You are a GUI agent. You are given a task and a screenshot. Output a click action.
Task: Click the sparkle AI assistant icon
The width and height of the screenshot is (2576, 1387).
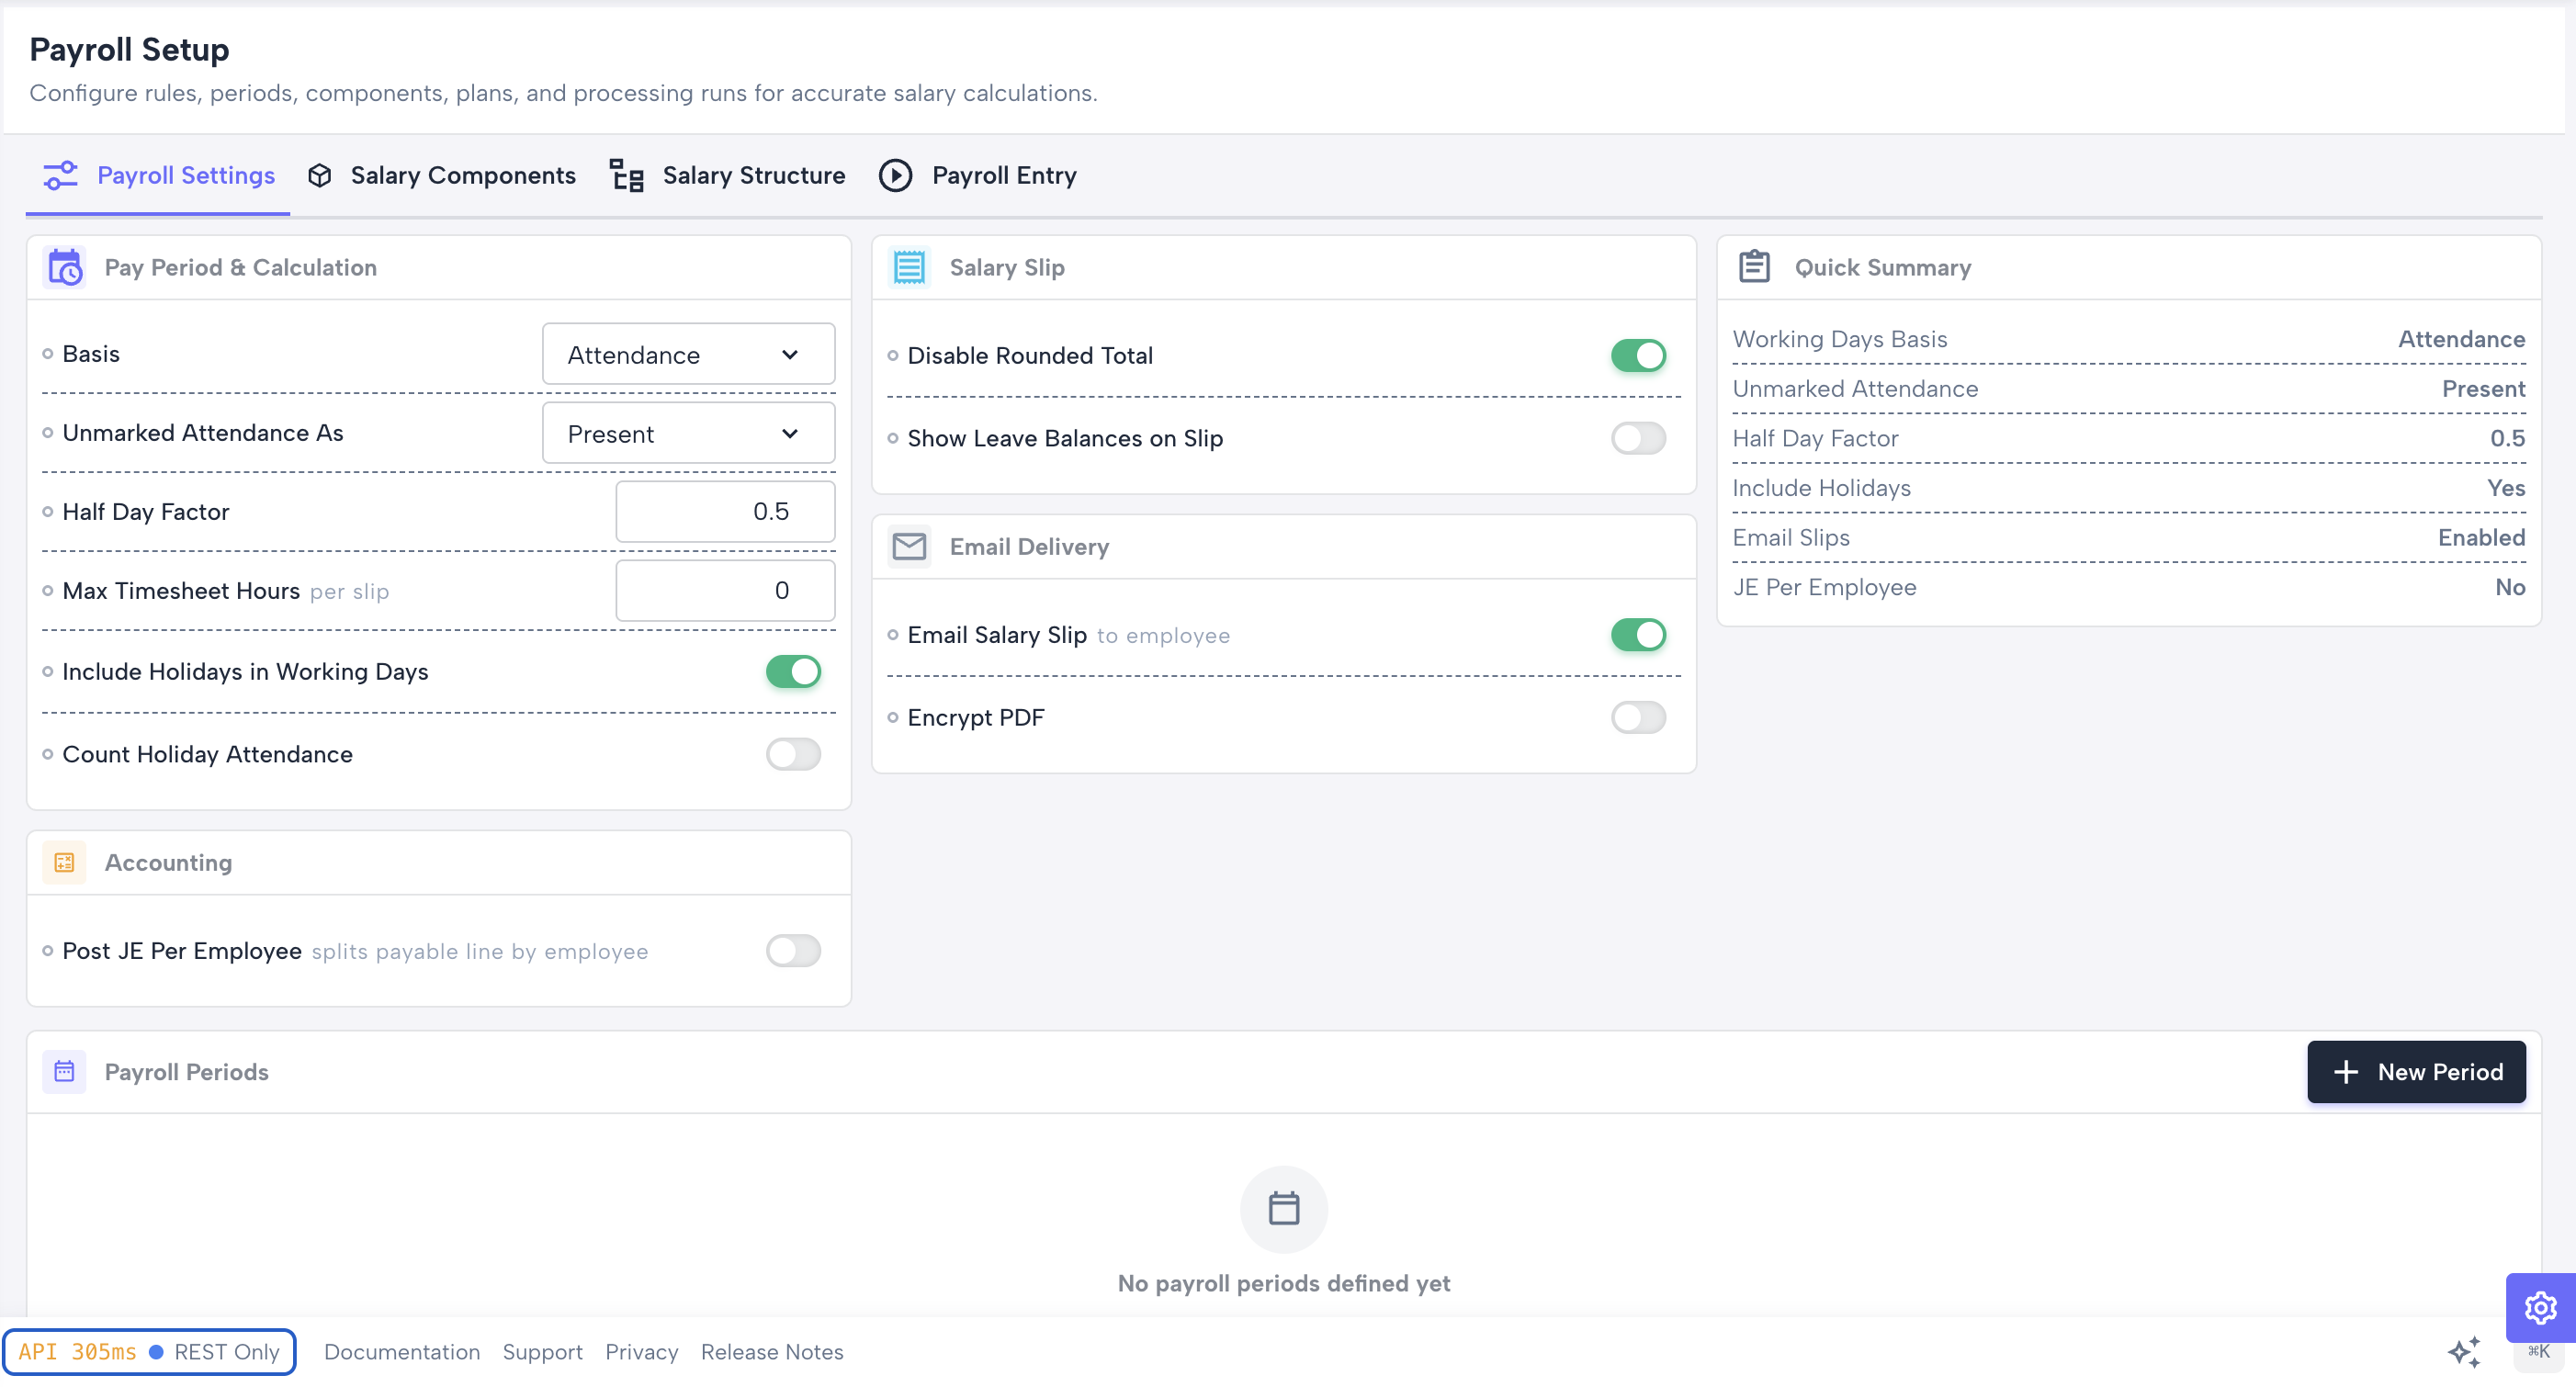tap(2464, 1351)
